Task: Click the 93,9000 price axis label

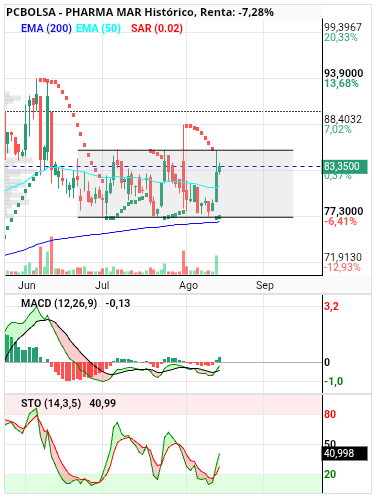Action: (344, 73)
